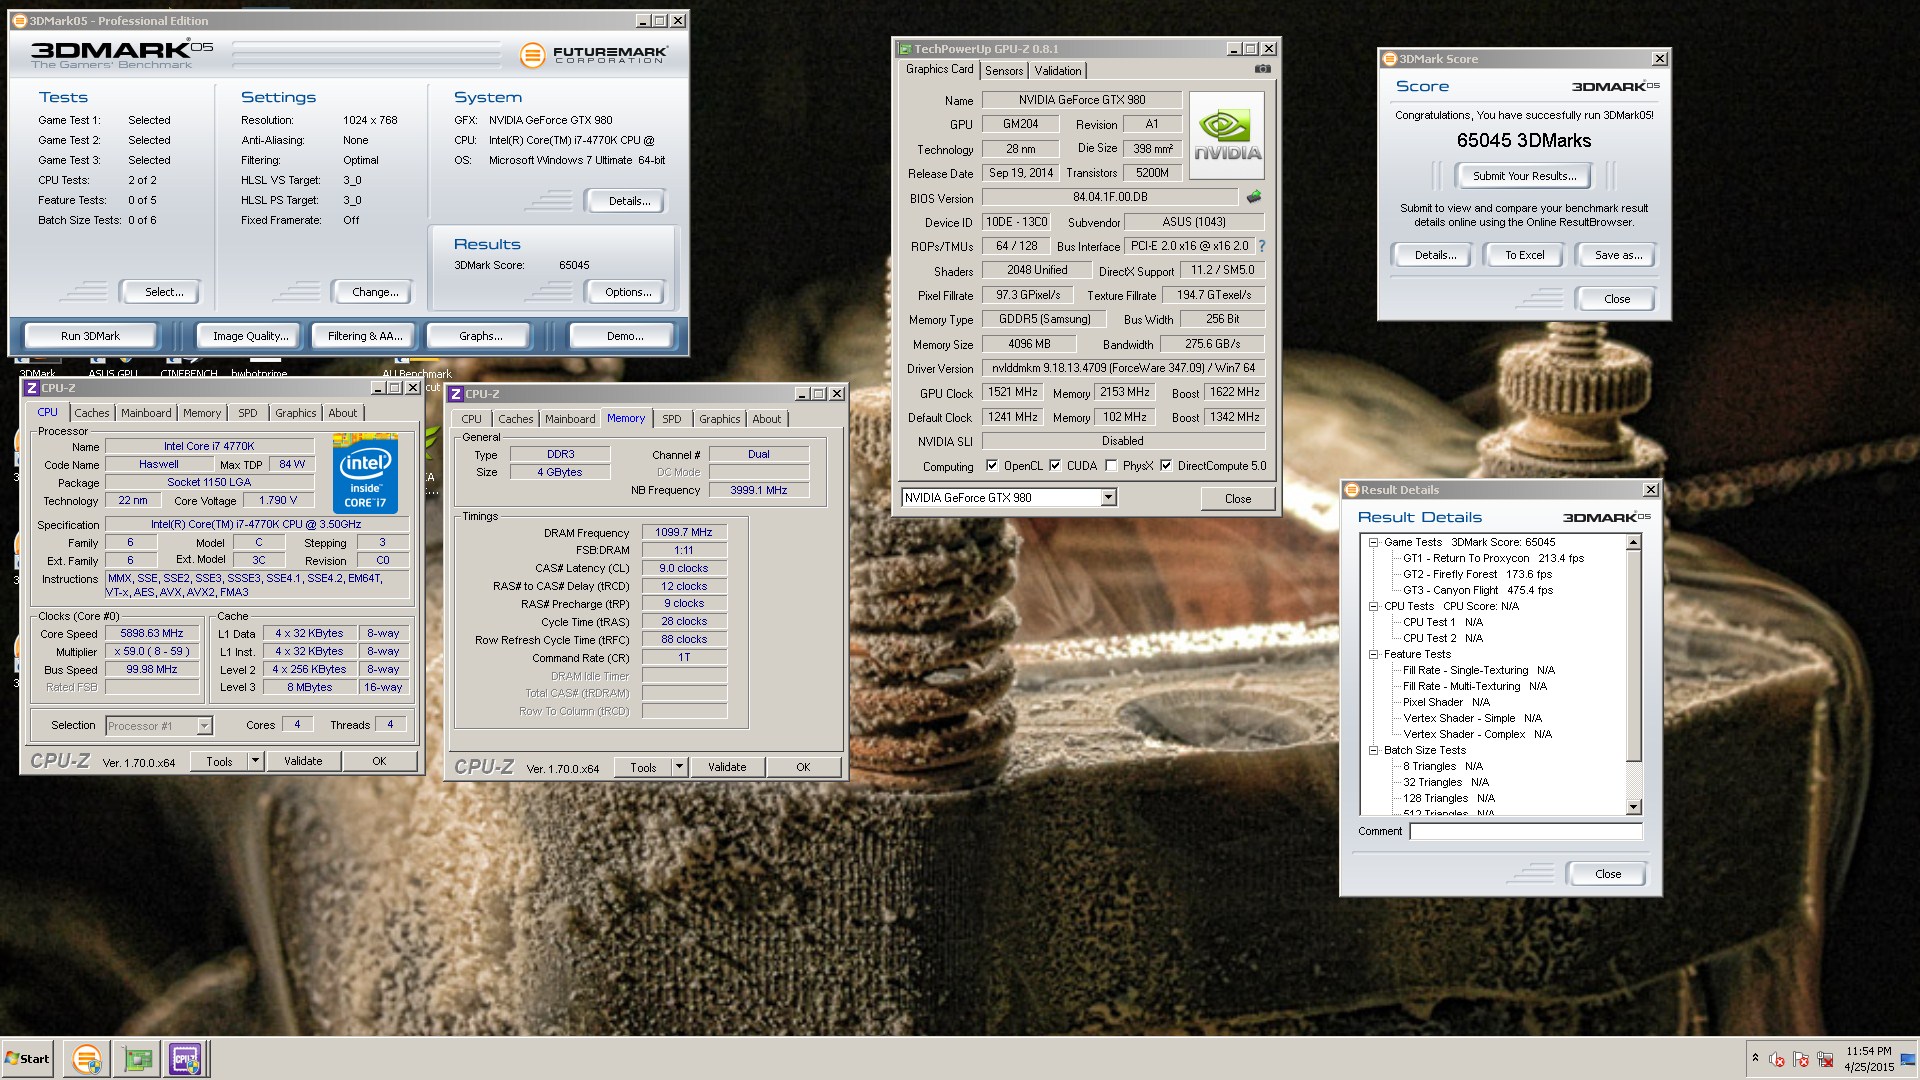The width and height of the screenshot is (1920, 1080).
Task: Click the Result Details window title icon
Action: point(1352,490)
